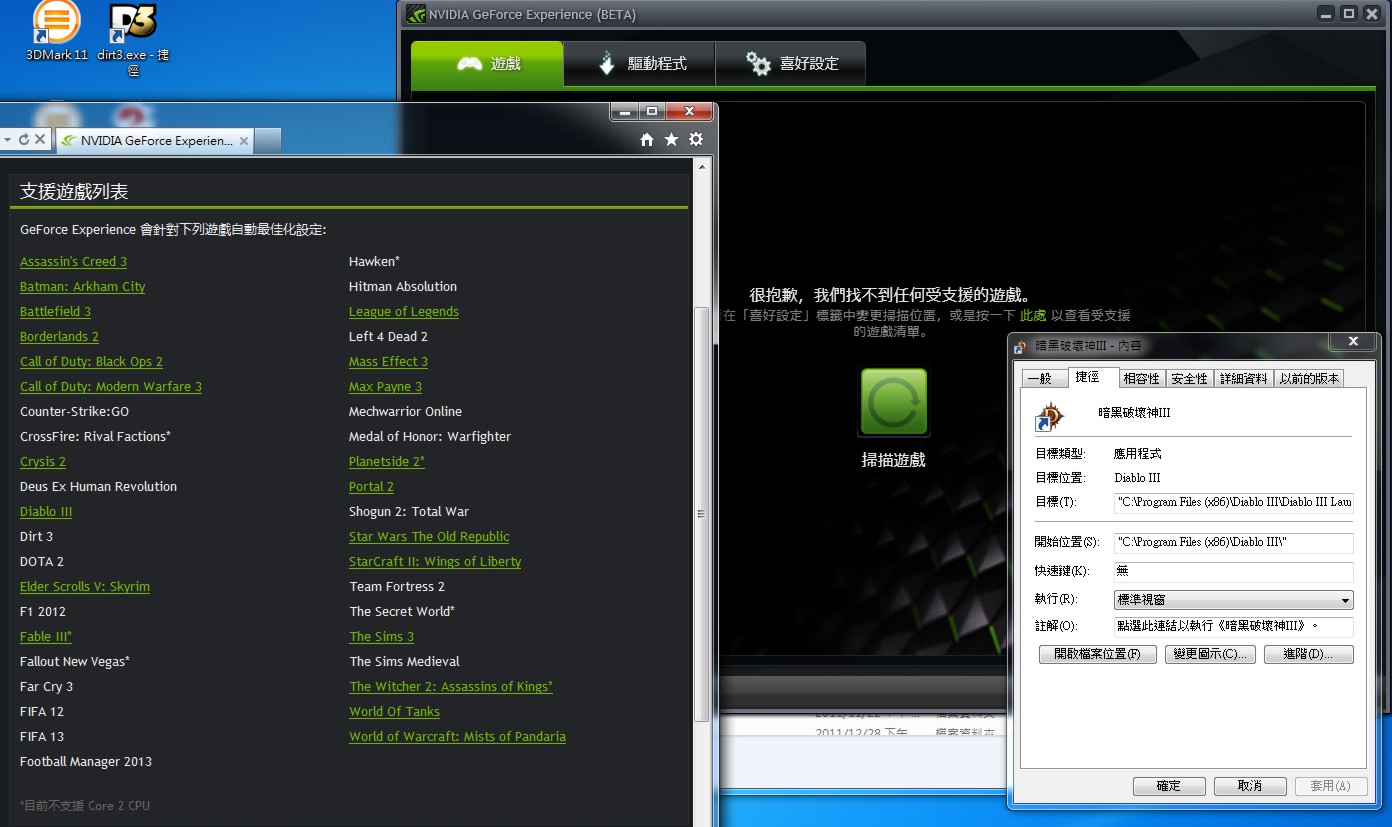Select the 安全性 tab in properties dialog

(1189, 378)
